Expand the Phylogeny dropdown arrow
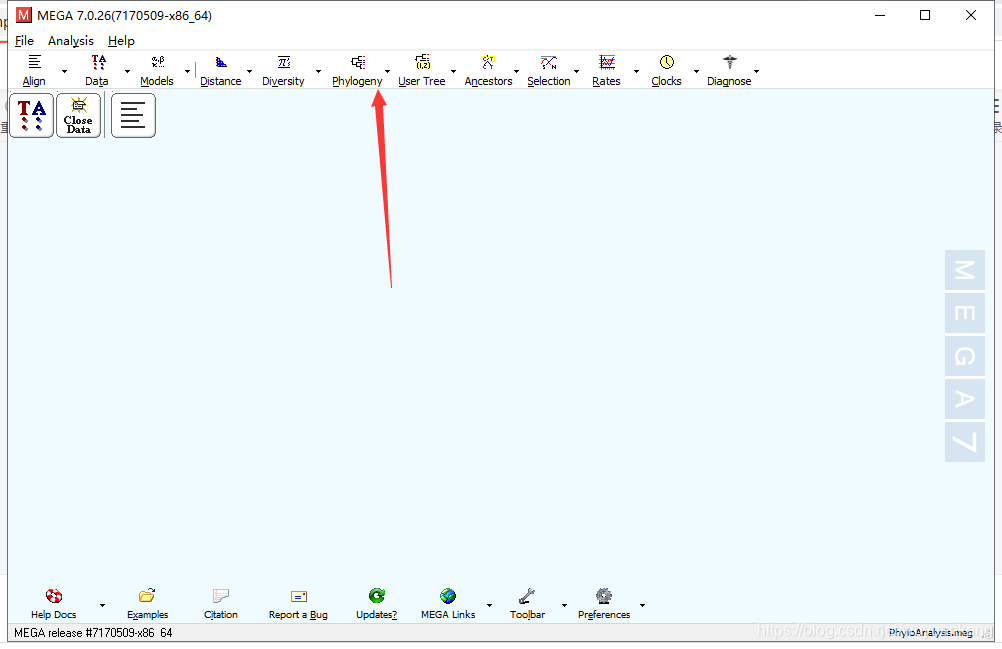 387,72
